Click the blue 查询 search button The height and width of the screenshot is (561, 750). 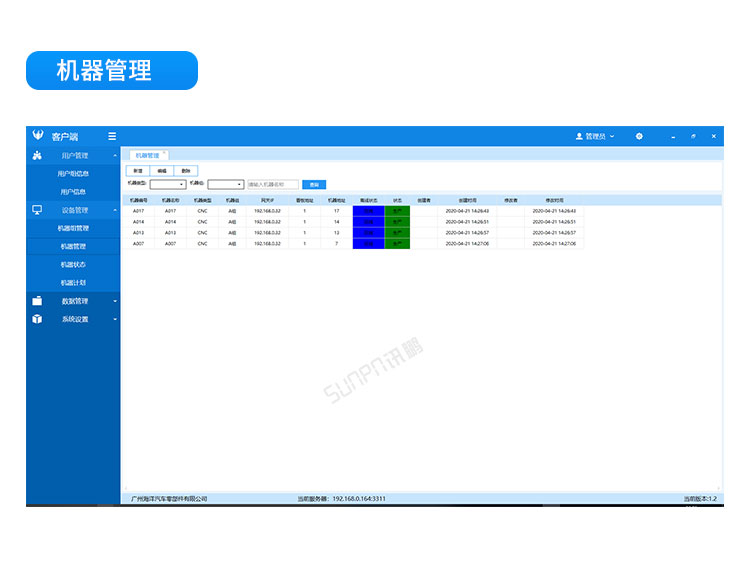(x=314, y=184)
